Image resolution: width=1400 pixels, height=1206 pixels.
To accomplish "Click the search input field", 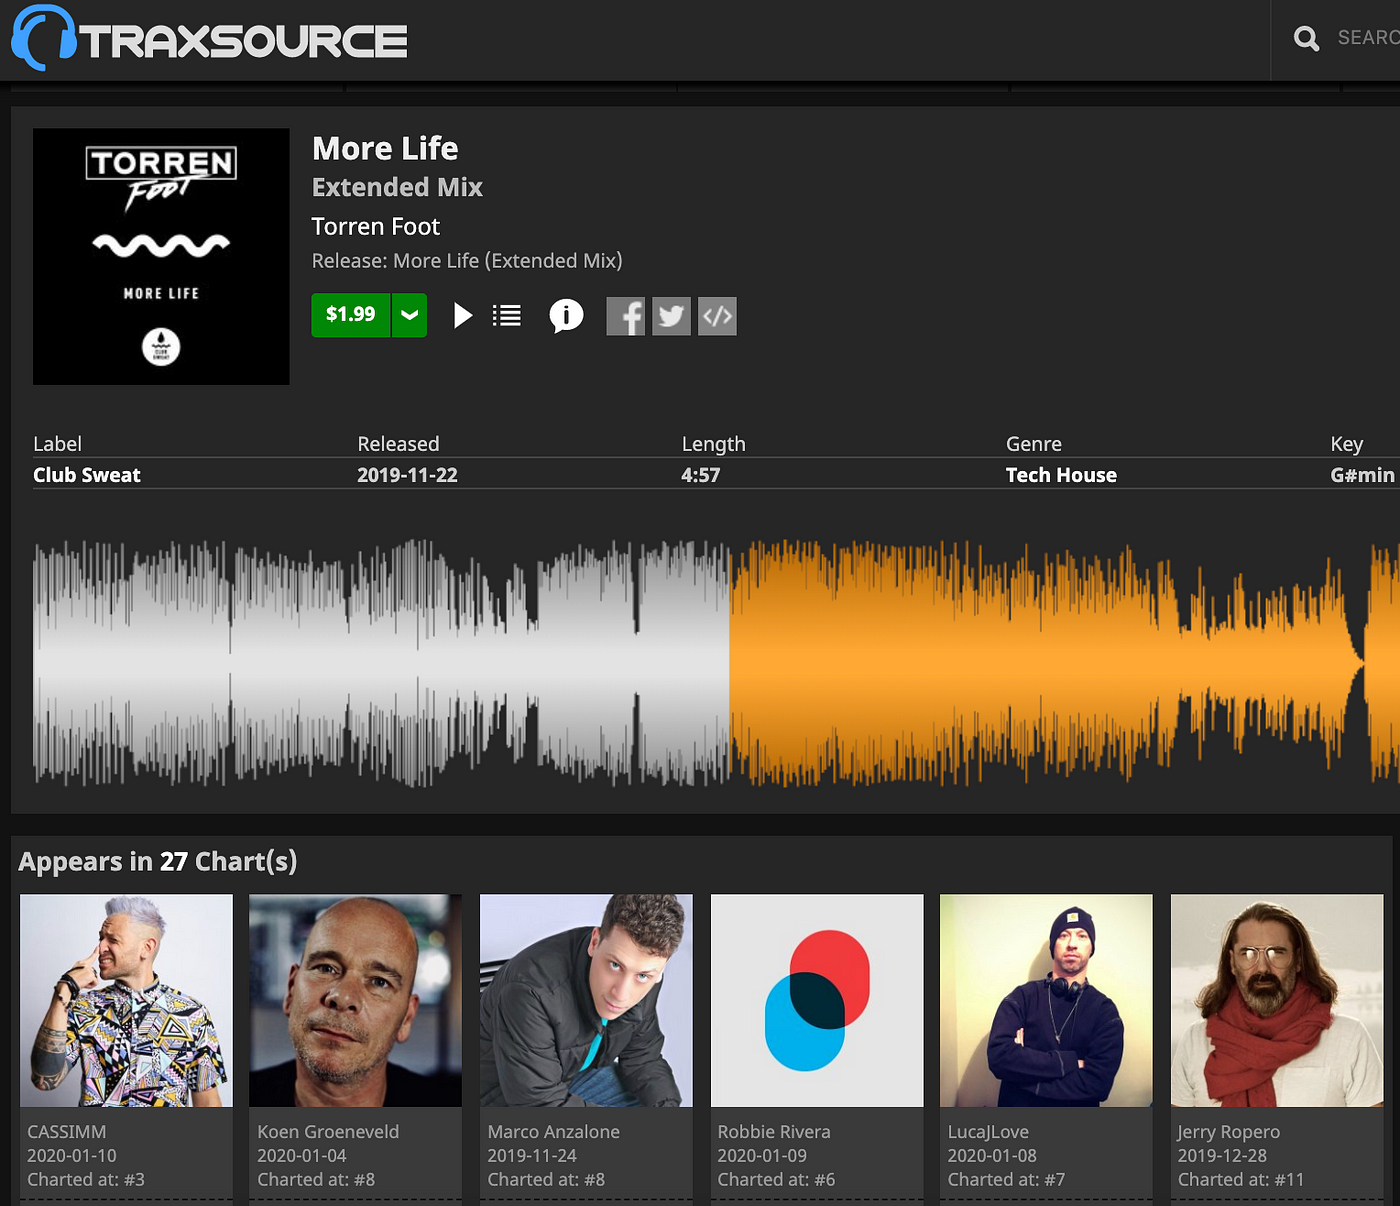I will 1368,38.
